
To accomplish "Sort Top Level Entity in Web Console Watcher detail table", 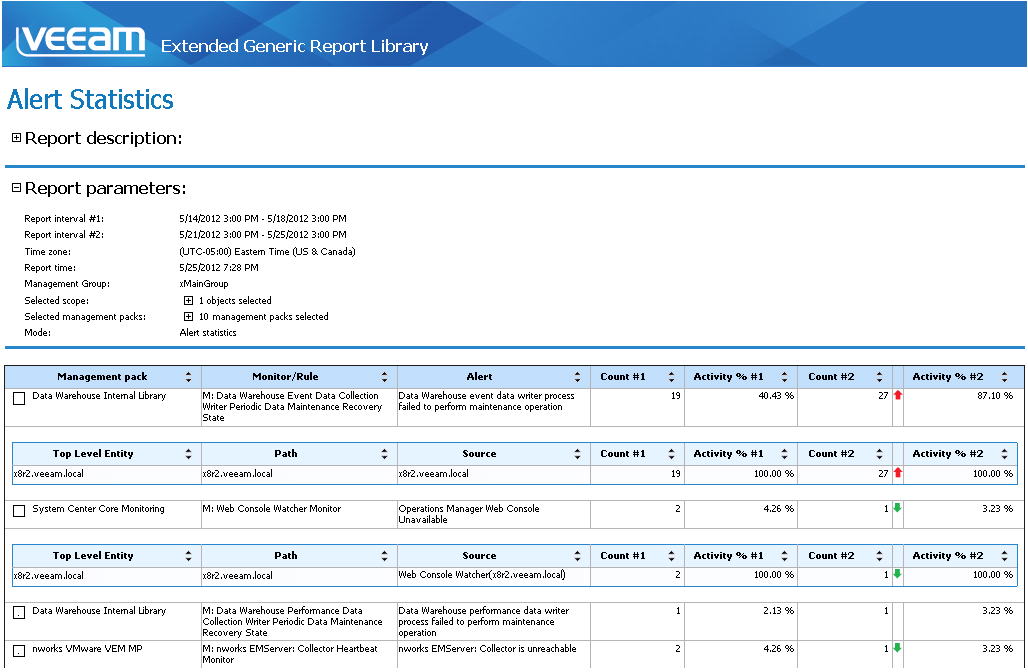I will [x=188, y=556].
